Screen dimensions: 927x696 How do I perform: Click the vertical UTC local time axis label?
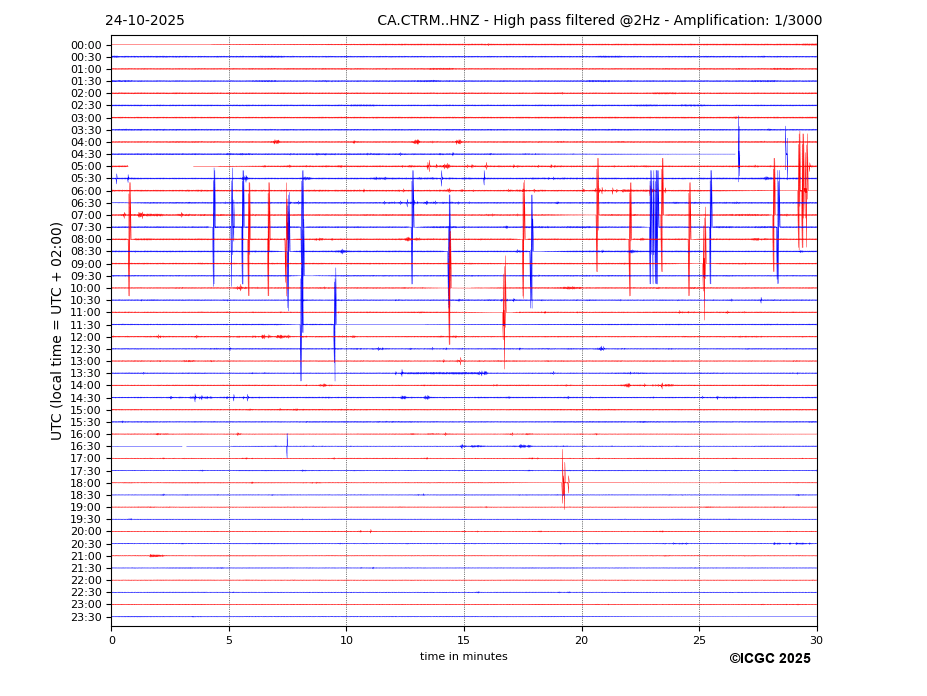58,330
